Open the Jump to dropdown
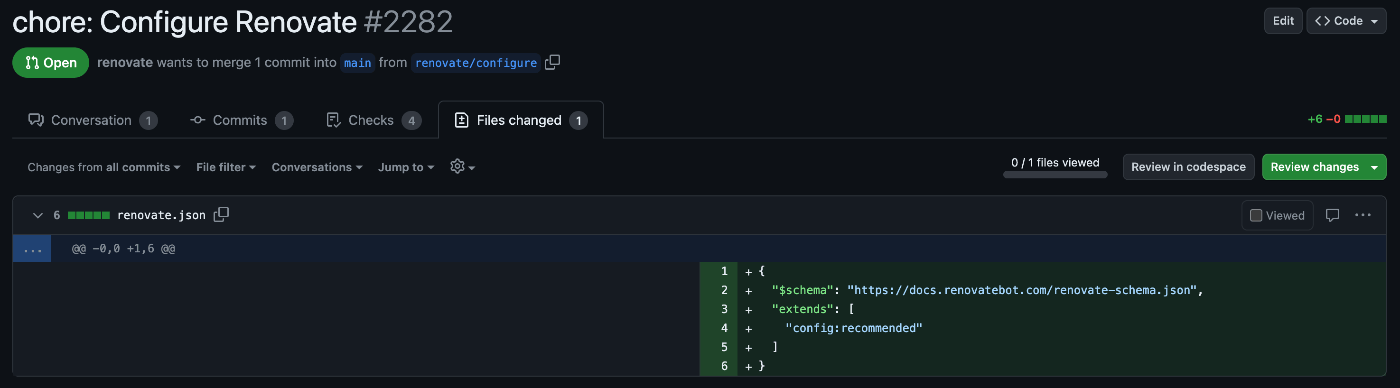Viewport: 1400px width, 388px height. (x=406, y=167)
